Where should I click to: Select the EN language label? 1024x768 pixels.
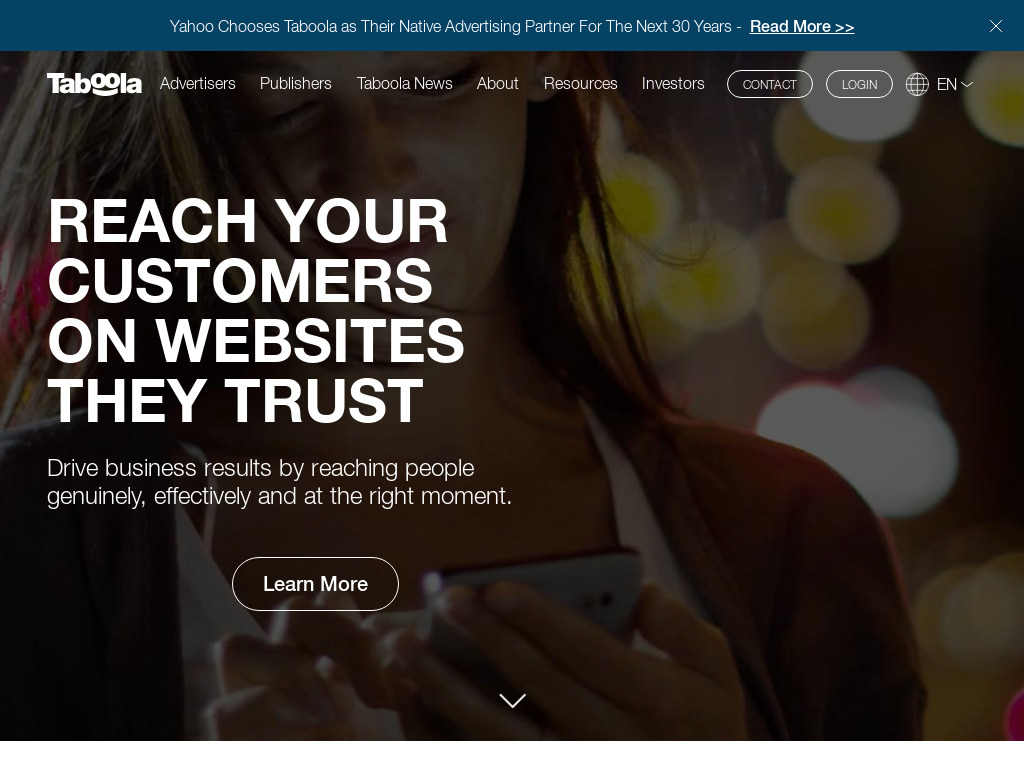pos(946,84)
